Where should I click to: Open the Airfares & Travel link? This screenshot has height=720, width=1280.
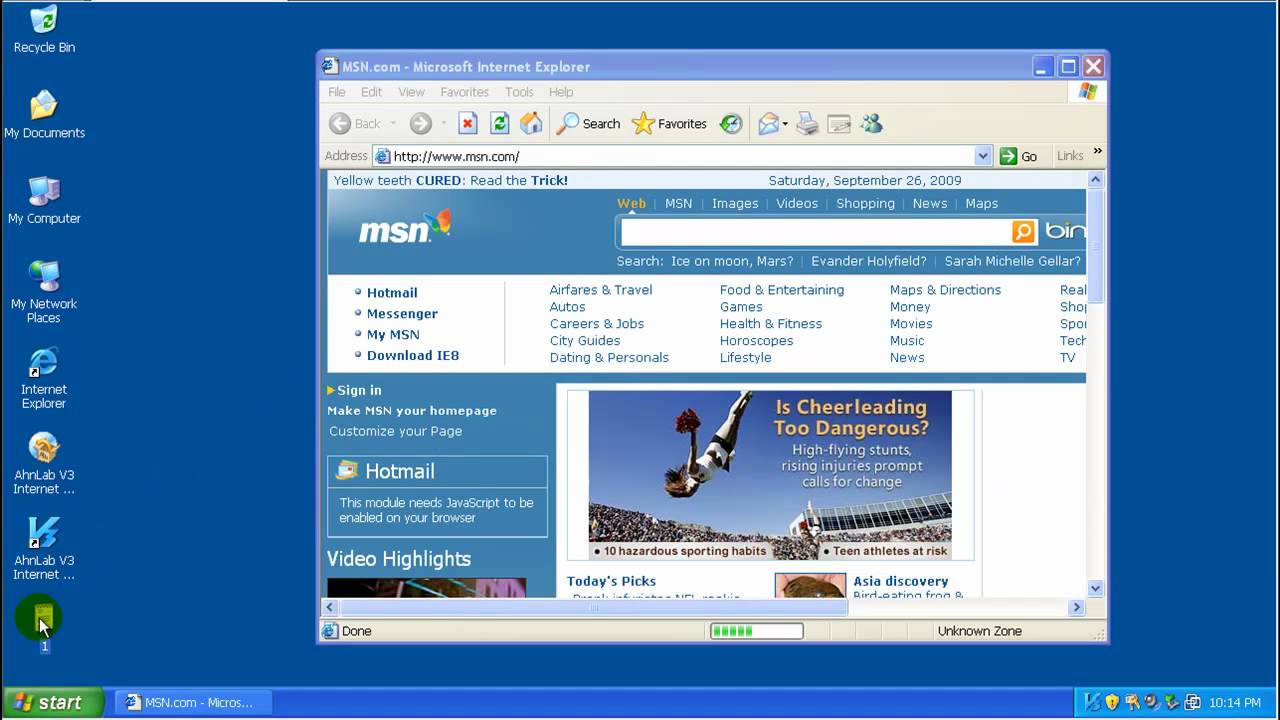pyautogui.click(x=601, y=290)
